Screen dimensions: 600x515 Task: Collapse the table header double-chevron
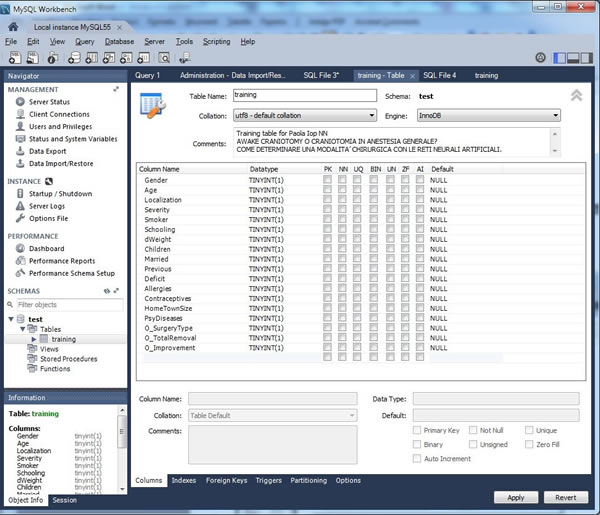pyautogui.click(x=577, y=95)
